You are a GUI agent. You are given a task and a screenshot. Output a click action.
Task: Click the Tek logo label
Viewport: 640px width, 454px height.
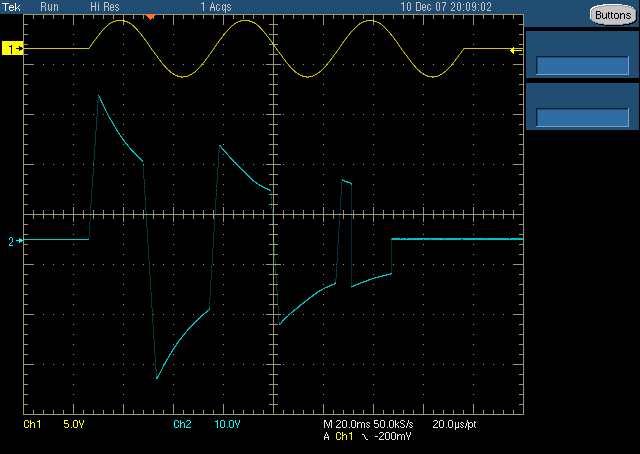pyautogui.click(x=11, y=7)
